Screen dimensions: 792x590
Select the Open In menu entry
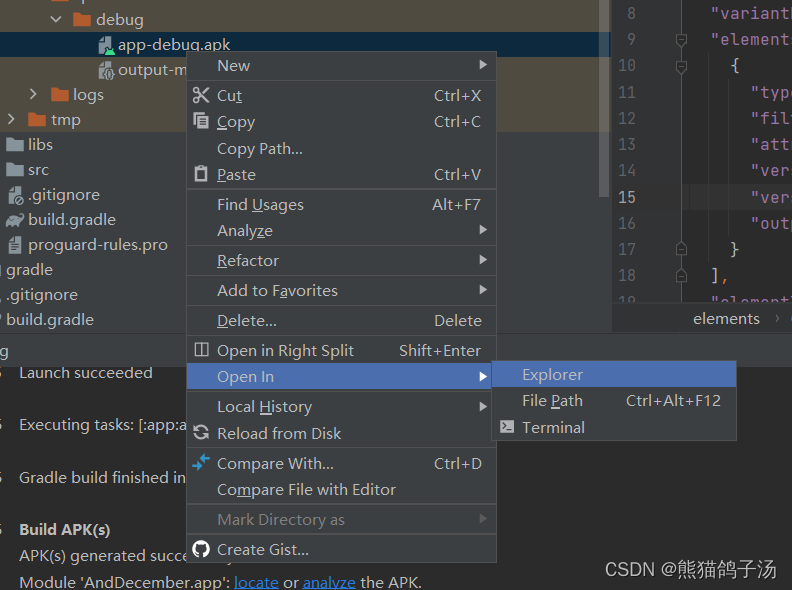point(339,376)
